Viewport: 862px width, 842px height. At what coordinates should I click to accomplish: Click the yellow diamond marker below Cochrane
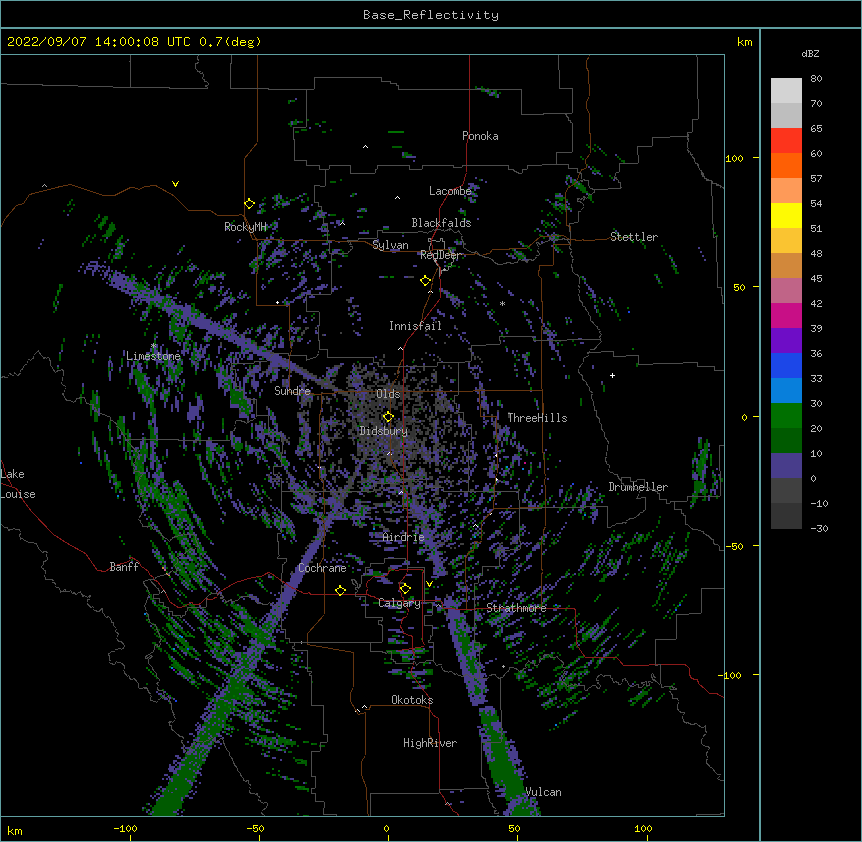pos(340,590)
